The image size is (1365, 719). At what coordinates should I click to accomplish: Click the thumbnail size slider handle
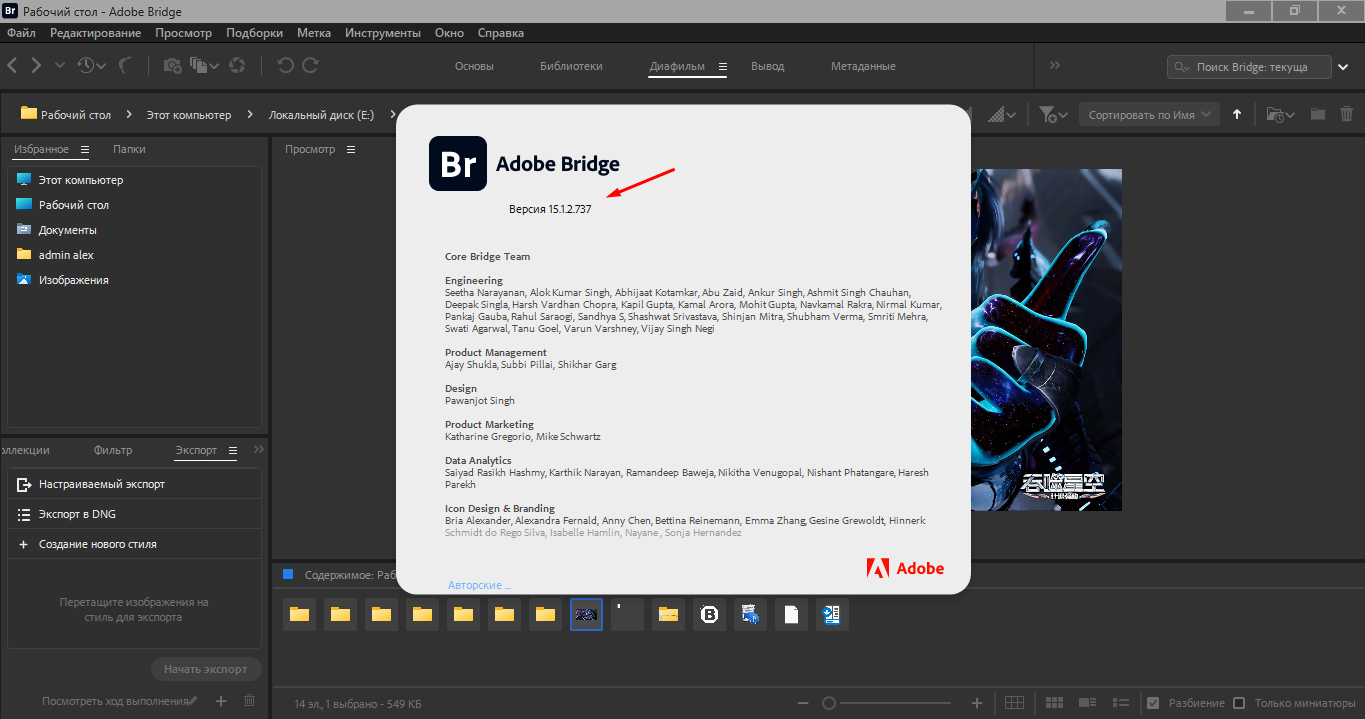pyautogui.click(x=828, y=703)
